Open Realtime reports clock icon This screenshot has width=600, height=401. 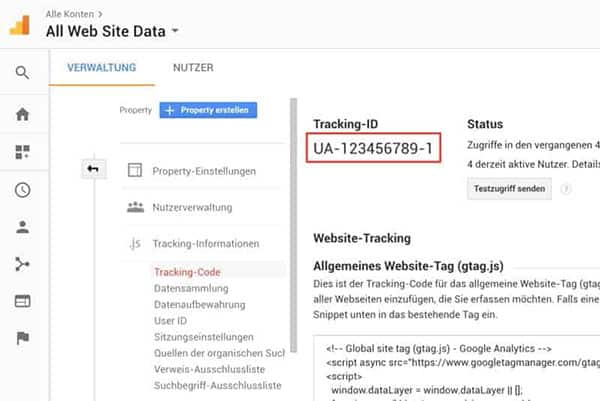coord(22,189)
